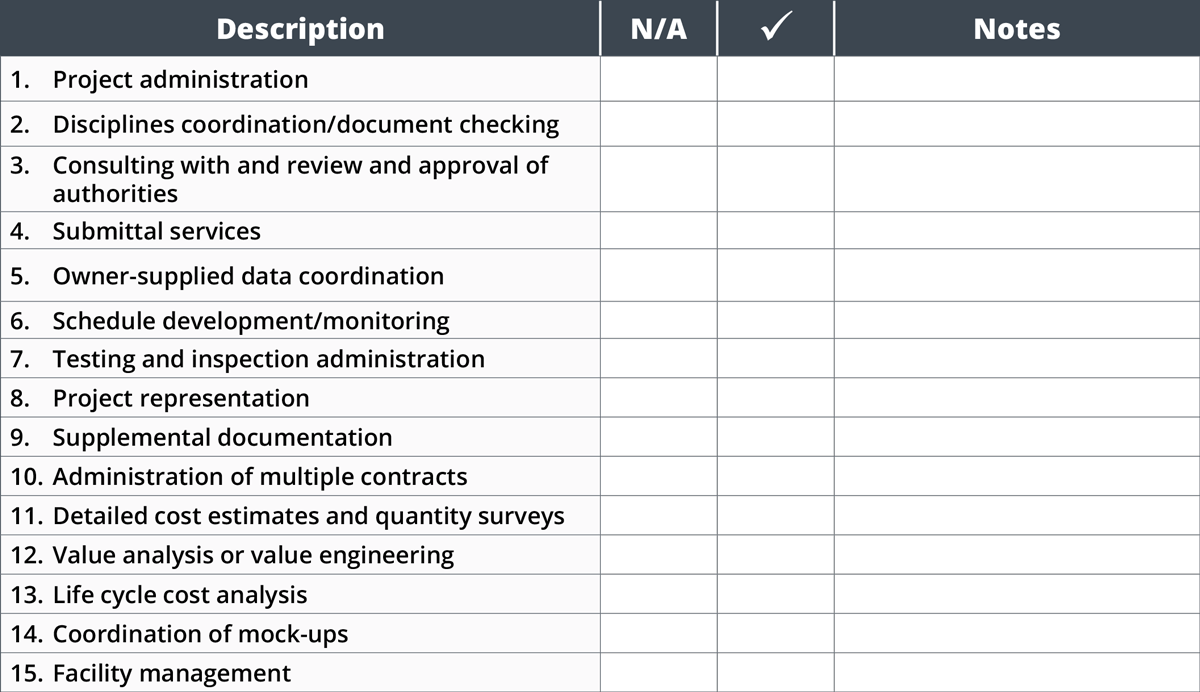1200x692 pixels.
Task: Click Notes cell for Project administration
Action: [1017, 79]
